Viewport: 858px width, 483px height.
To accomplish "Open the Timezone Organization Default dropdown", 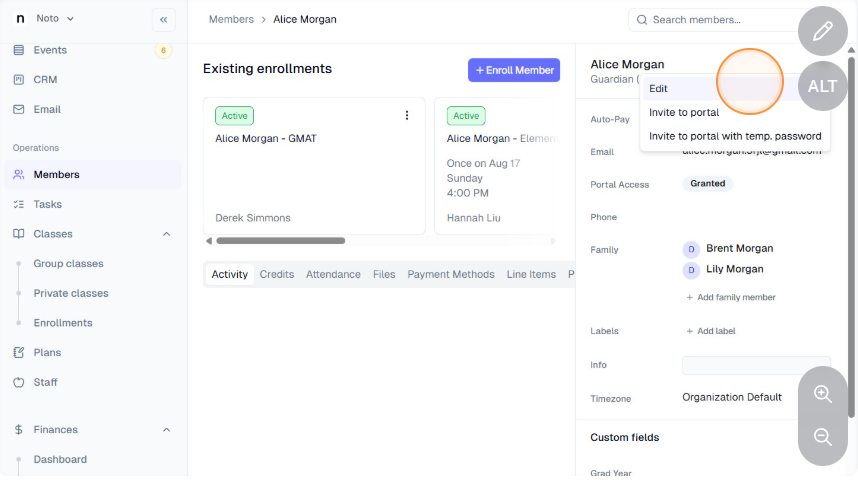I will click(x=732, y=398).
